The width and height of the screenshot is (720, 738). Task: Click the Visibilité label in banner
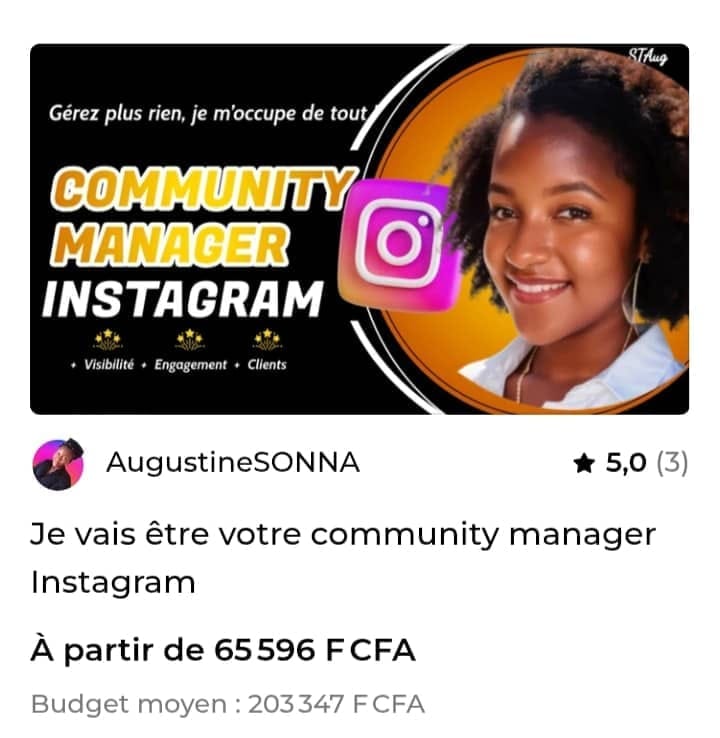[x=109, y=365]
